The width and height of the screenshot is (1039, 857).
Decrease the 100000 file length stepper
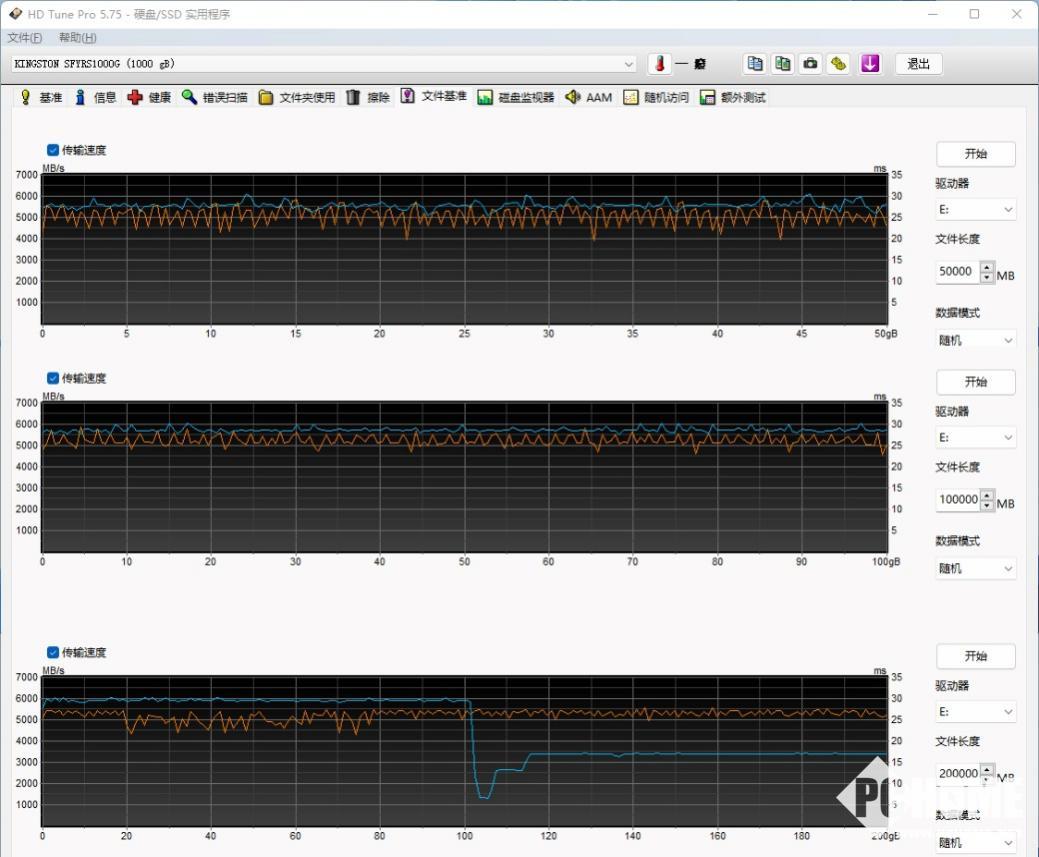click(x=987, y=505)
